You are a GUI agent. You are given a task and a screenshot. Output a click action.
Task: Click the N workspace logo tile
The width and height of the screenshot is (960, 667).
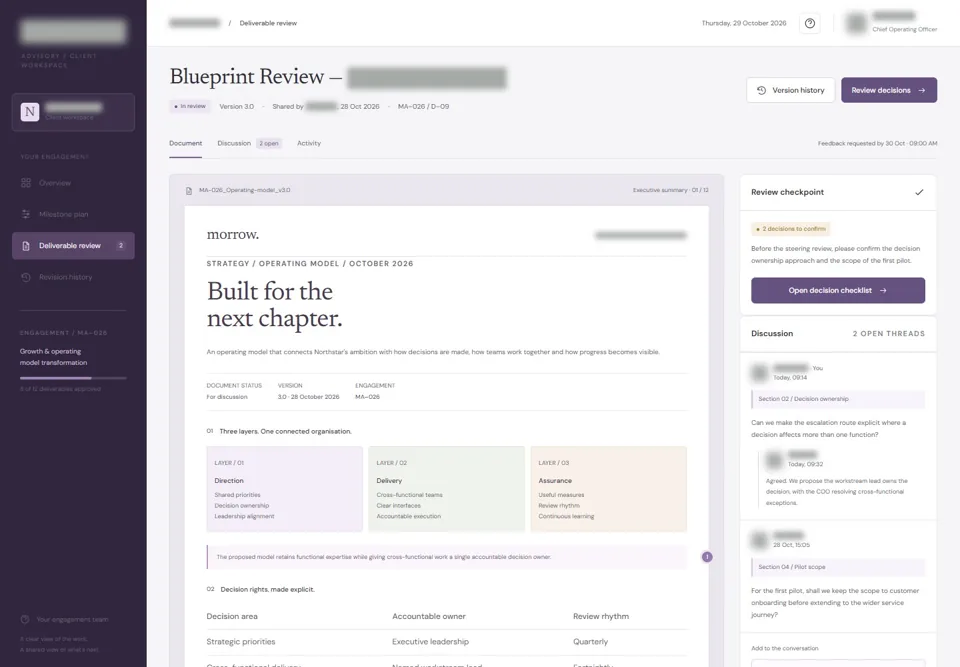pyautogui.click(x=30, y=112)
